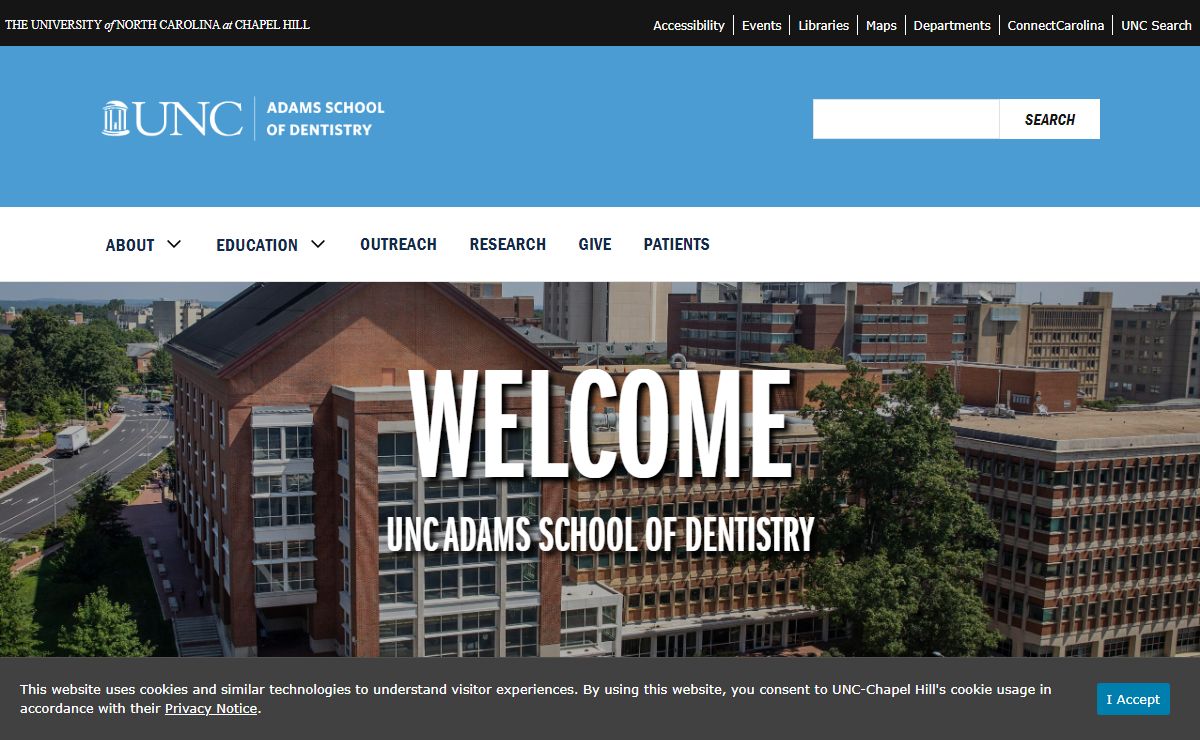Visit the Maps link
Viewport: 1200px width, 740px height.
point(881,25)
